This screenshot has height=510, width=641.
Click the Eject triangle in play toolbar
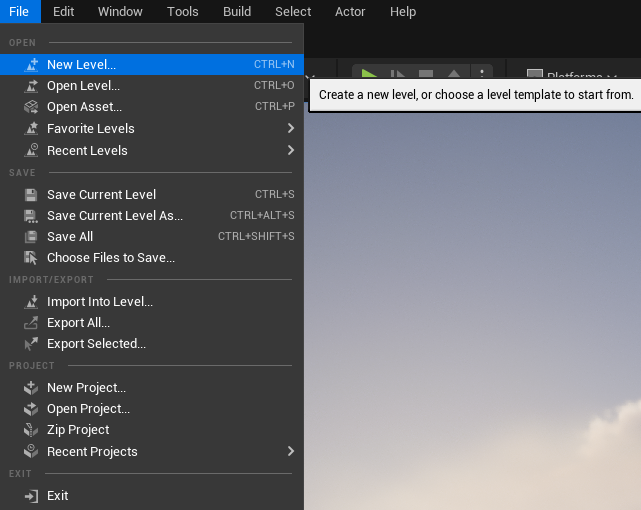(454, 74)
